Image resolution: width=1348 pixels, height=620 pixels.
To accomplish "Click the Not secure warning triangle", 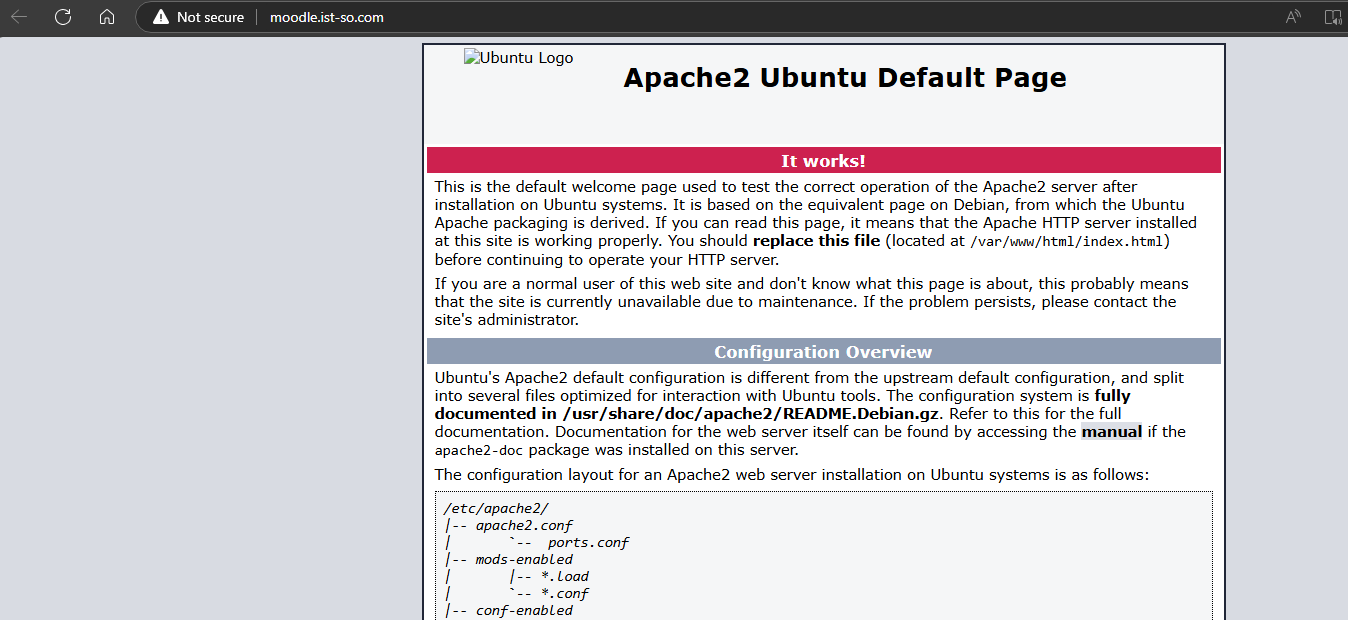I will (160, 17).
